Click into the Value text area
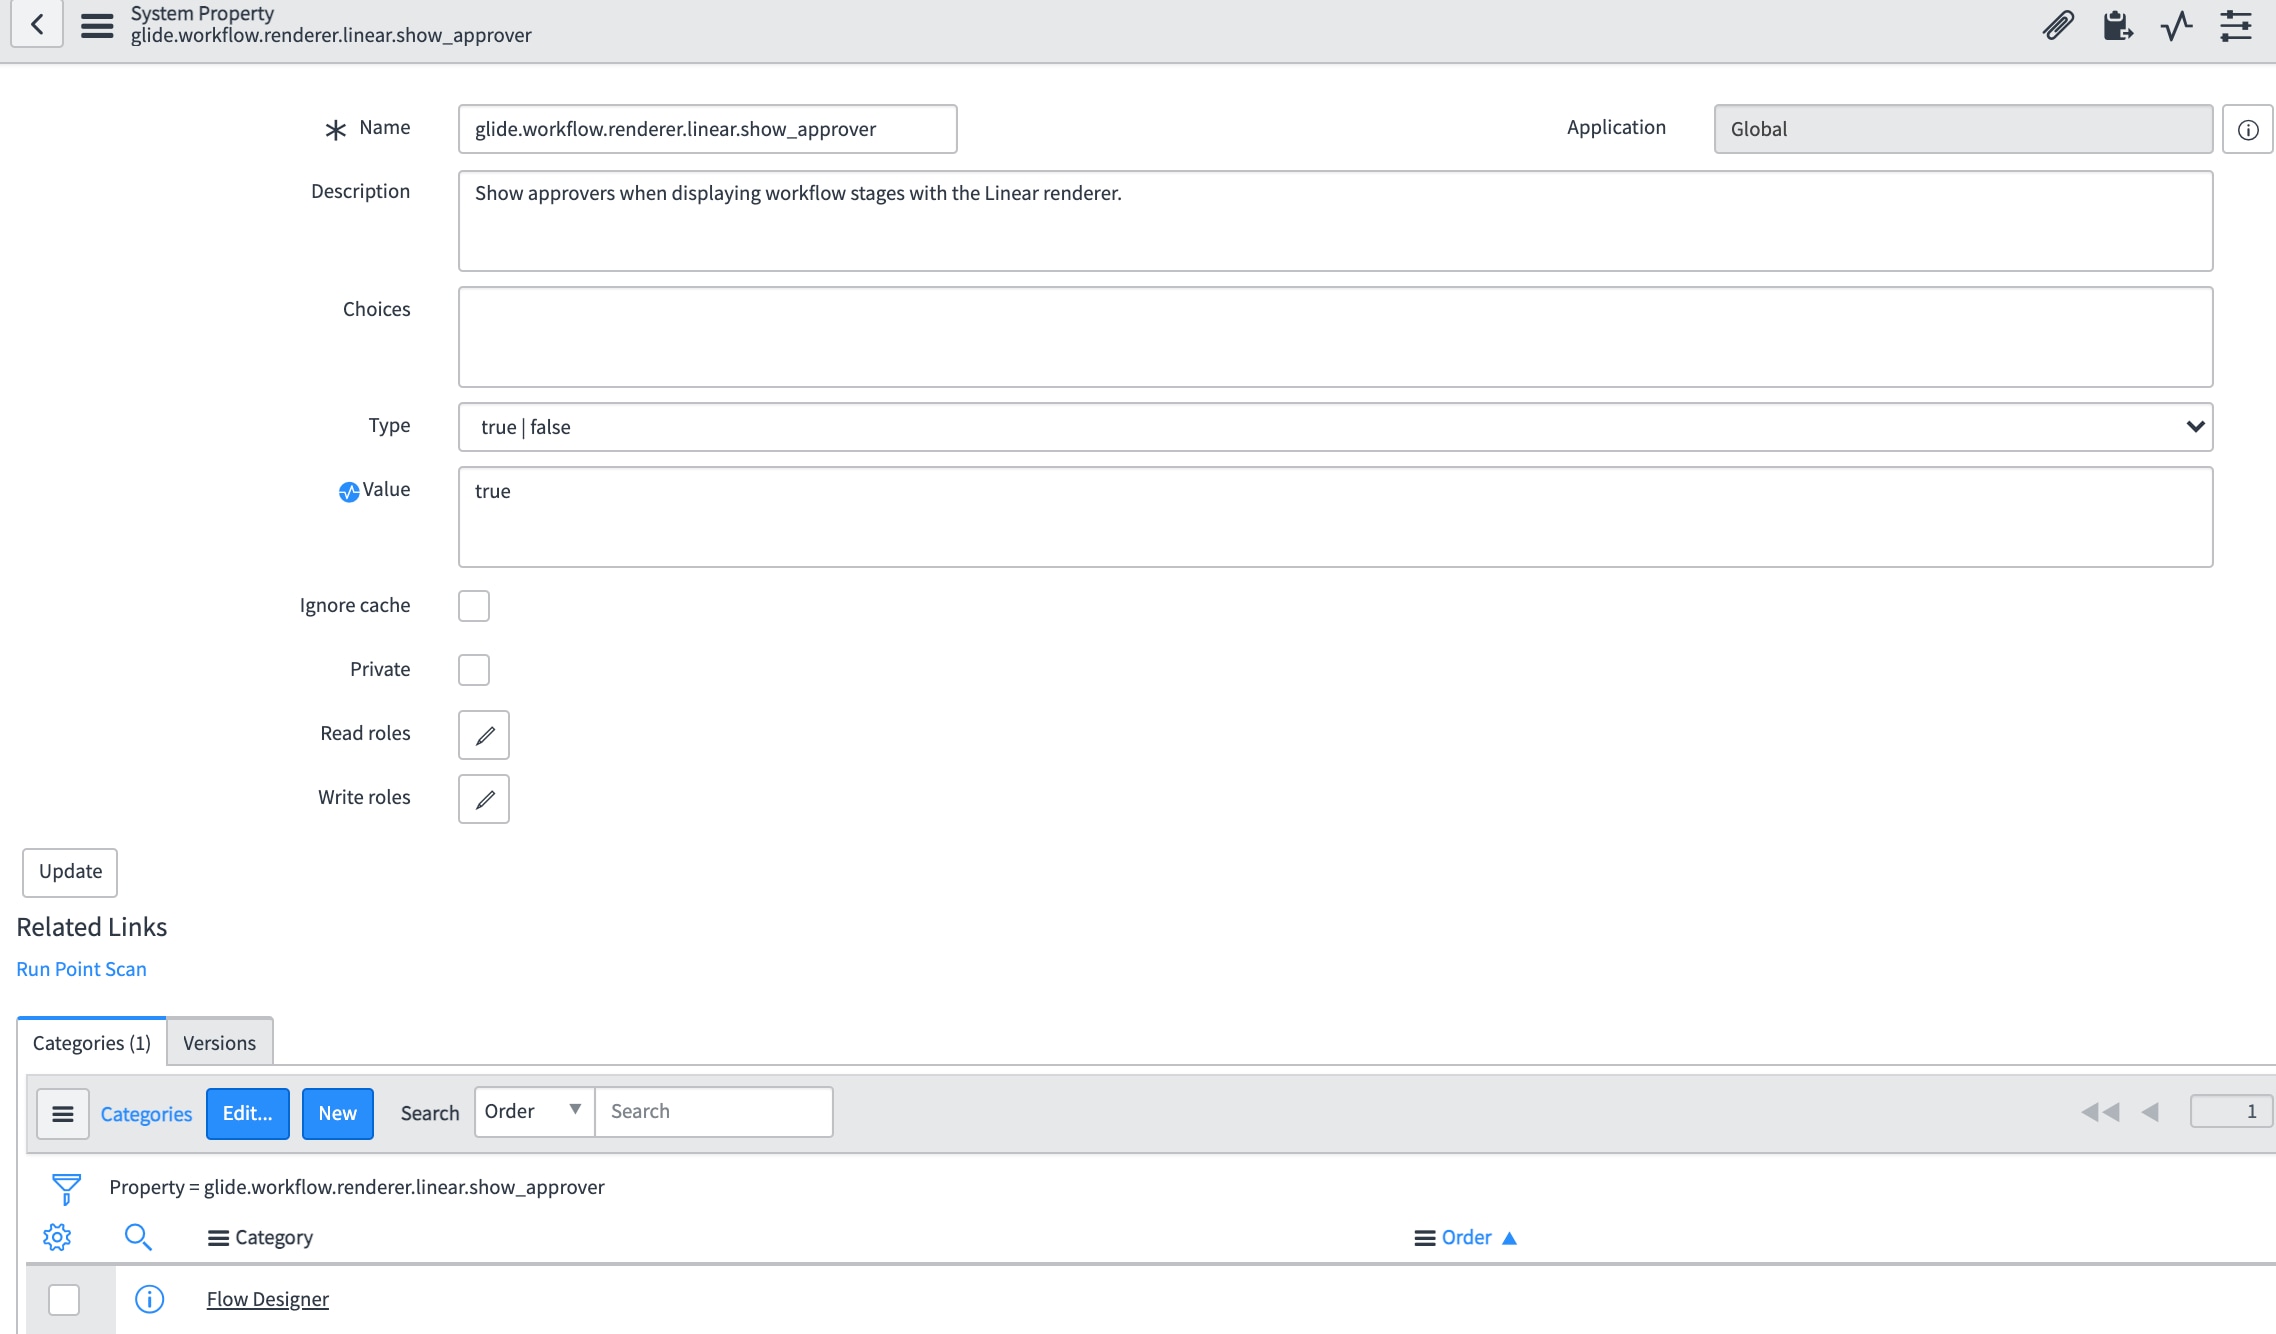This screenshot has height=1334, width=2276. [x=1335, y=517]
